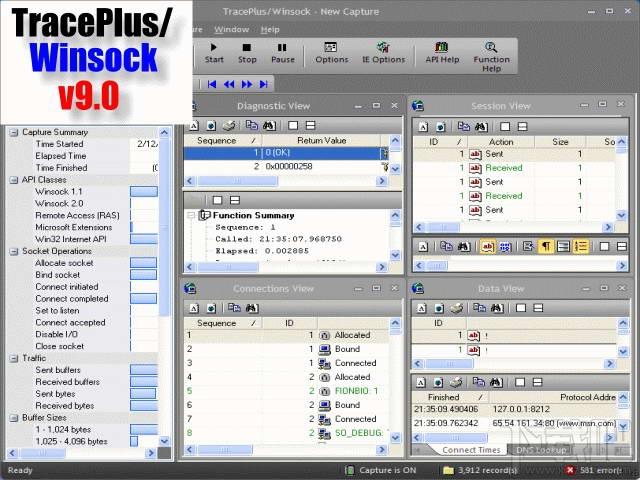The height and width of the screenshot is (480, 640).
Task: Click the copy icon in Connections View
Action: [x=234, y=308]
